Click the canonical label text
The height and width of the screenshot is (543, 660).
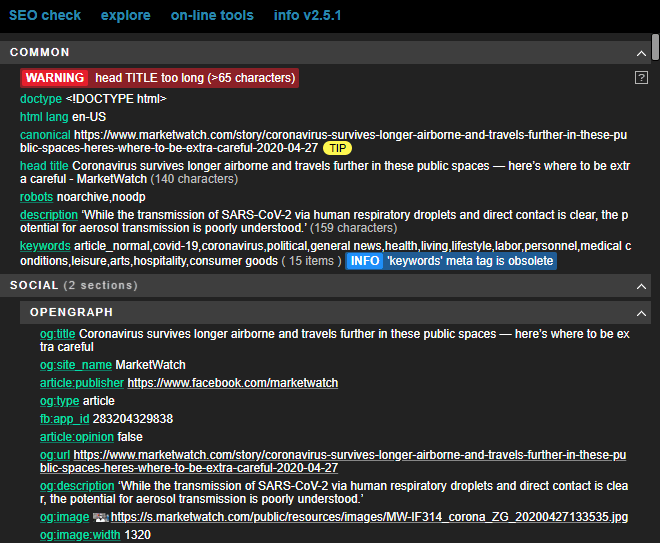tap(45, 135)
